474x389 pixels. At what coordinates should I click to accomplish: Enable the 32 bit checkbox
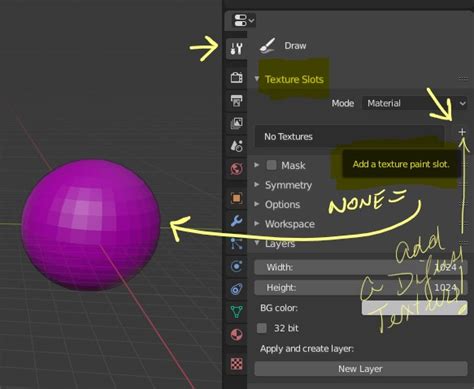click(262, 328)
